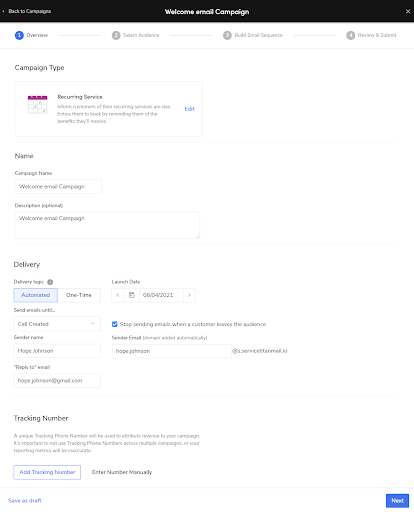Click the Delivery section heading
Viewport: 414px width, 512px height.
click(27, 264)
